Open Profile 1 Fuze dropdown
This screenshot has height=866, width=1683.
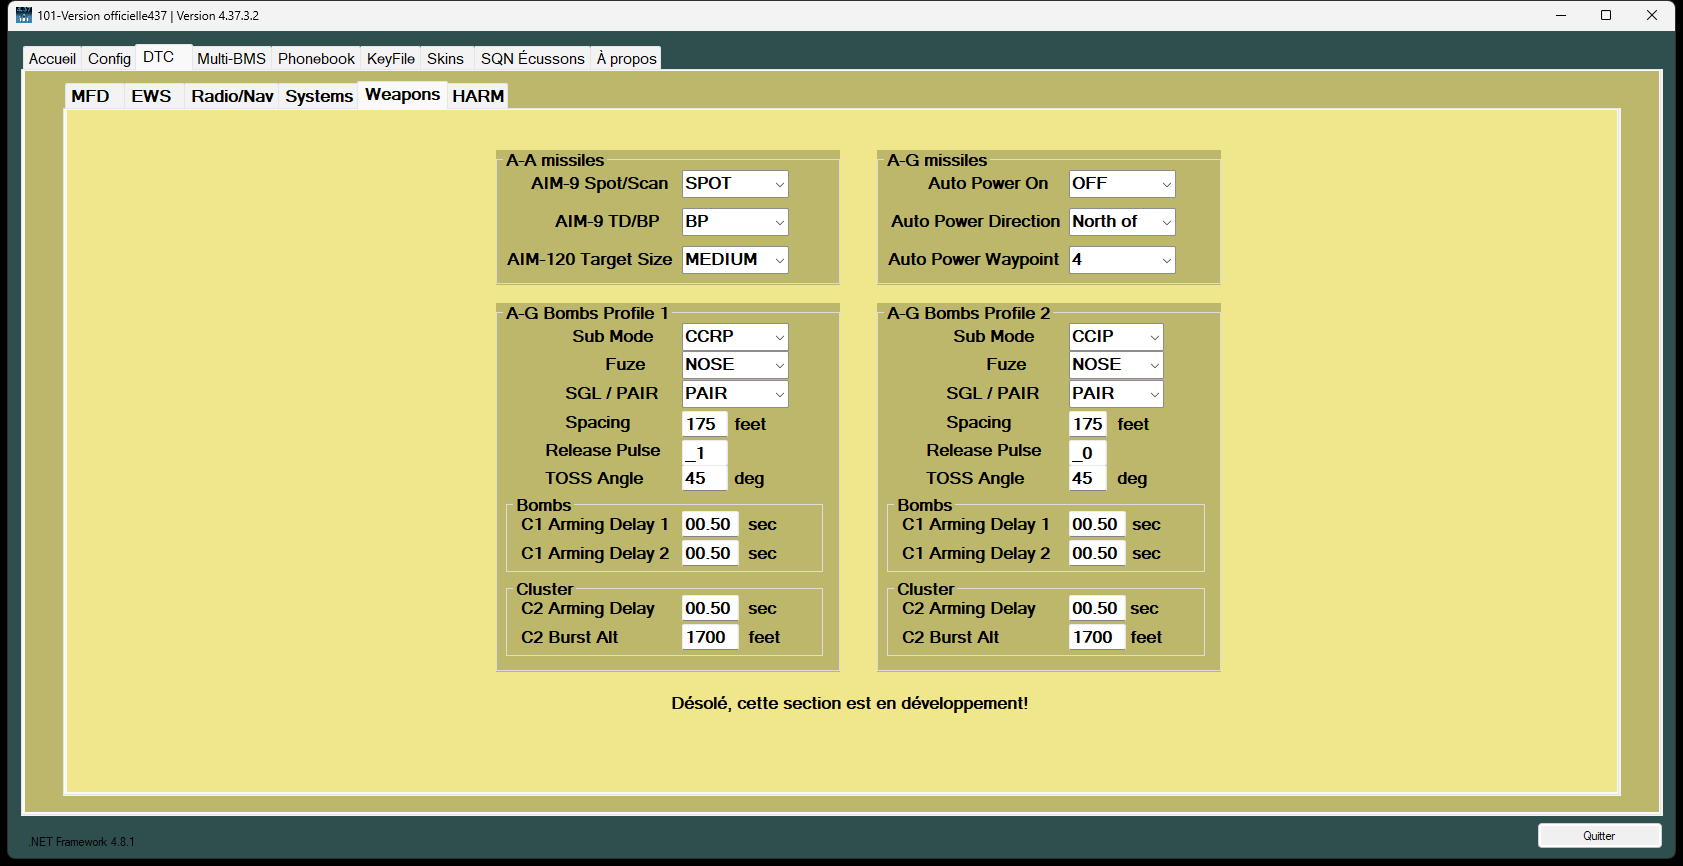735,365
